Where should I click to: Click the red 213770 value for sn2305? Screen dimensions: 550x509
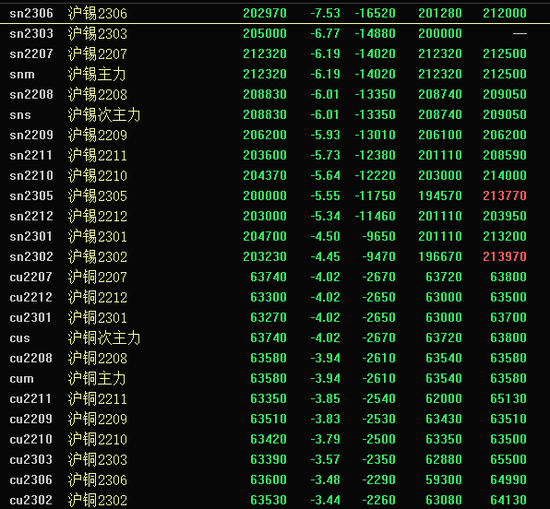point(505,196)
